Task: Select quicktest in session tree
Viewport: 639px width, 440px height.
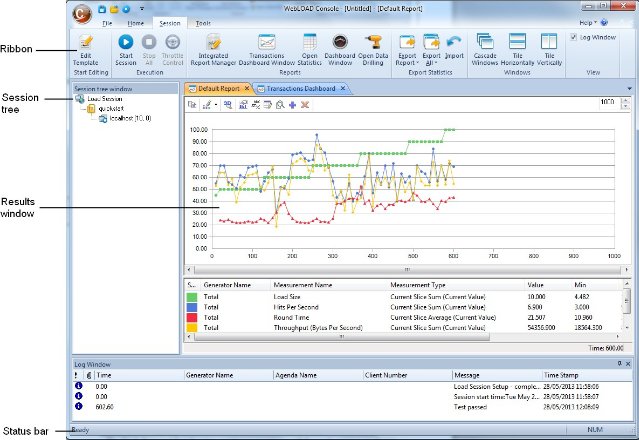Action: click(109, 110)
